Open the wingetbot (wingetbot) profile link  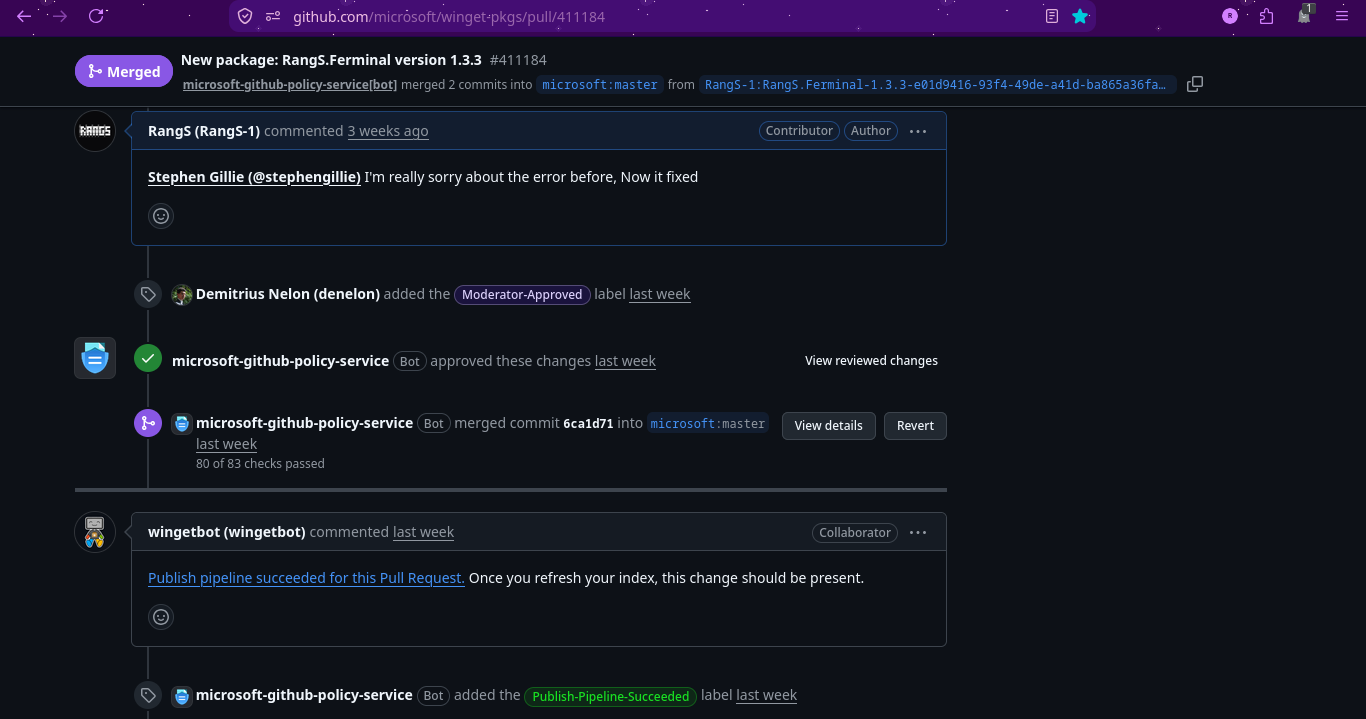227,532
